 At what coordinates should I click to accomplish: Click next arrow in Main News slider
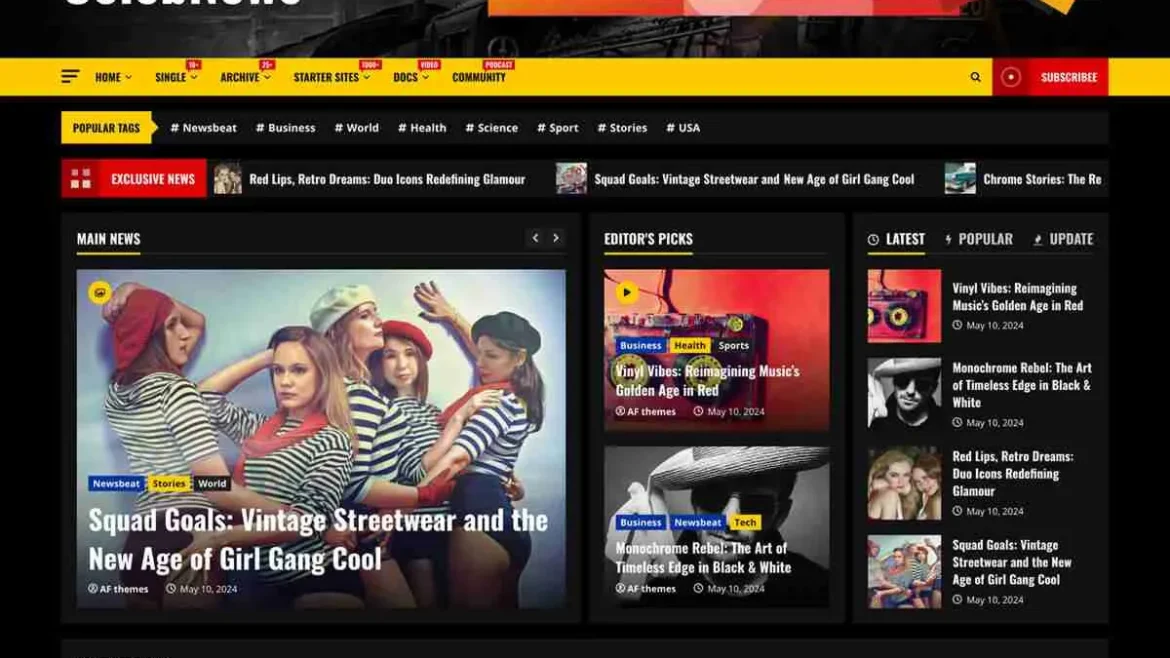(556, 238)
